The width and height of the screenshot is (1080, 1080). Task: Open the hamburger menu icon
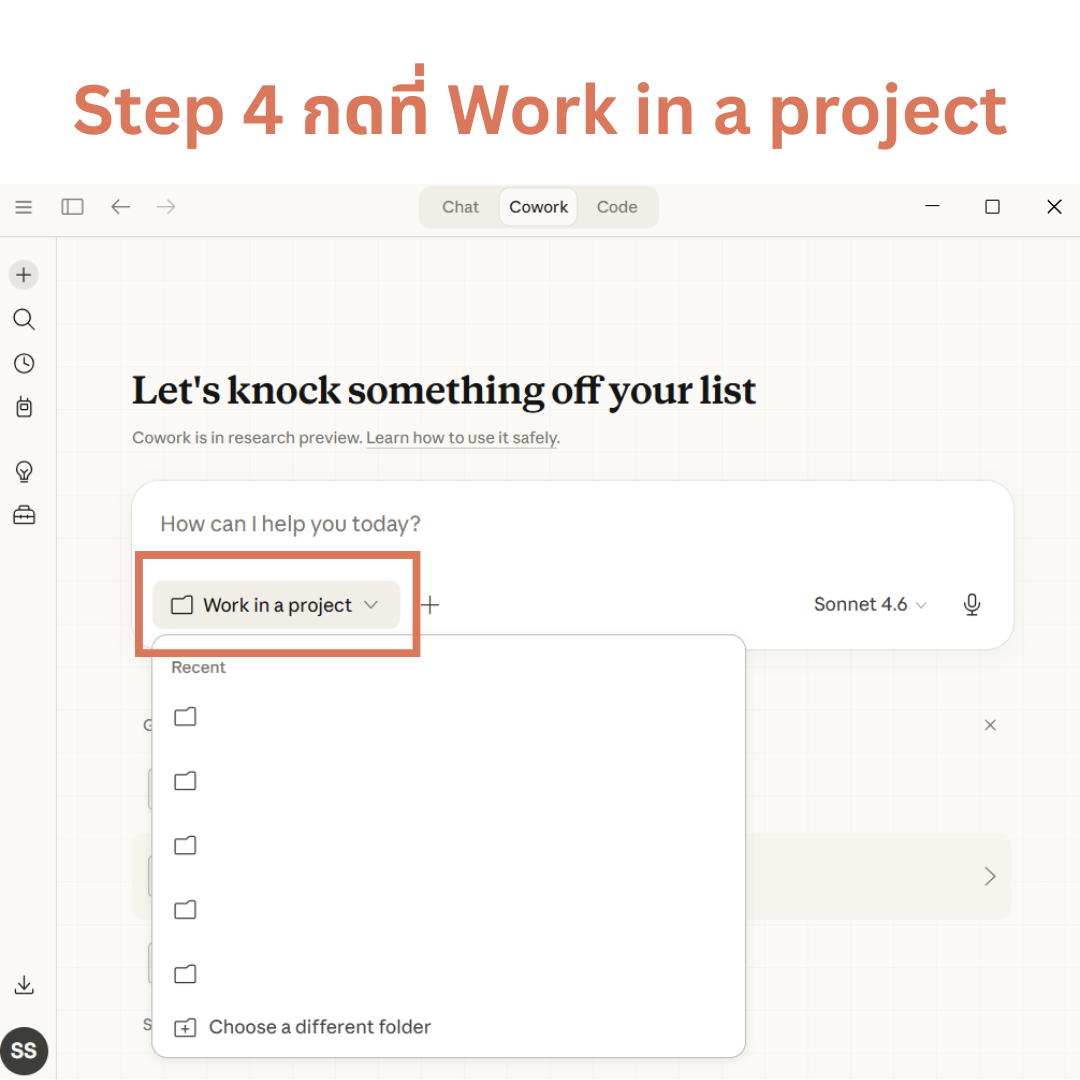24,207
